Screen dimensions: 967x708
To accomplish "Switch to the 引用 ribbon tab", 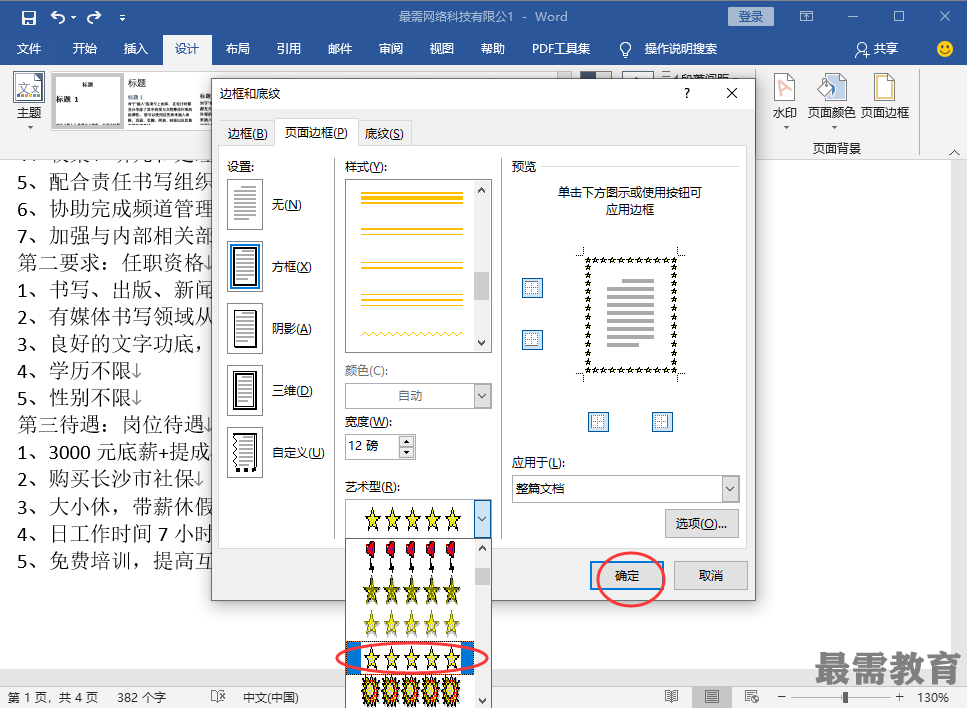I will coord(289,49).
